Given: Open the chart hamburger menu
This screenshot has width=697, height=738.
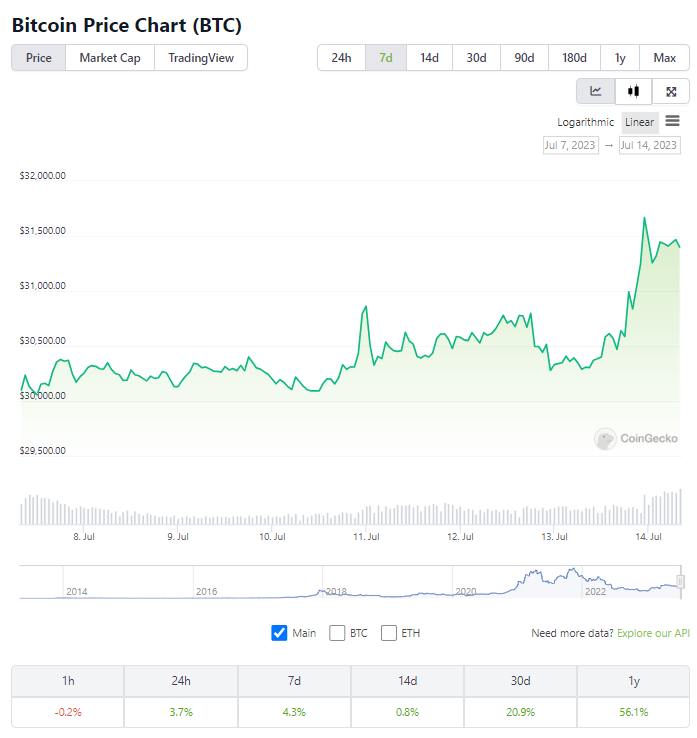Looking at the screenshot, I should [x=672, y=122].
